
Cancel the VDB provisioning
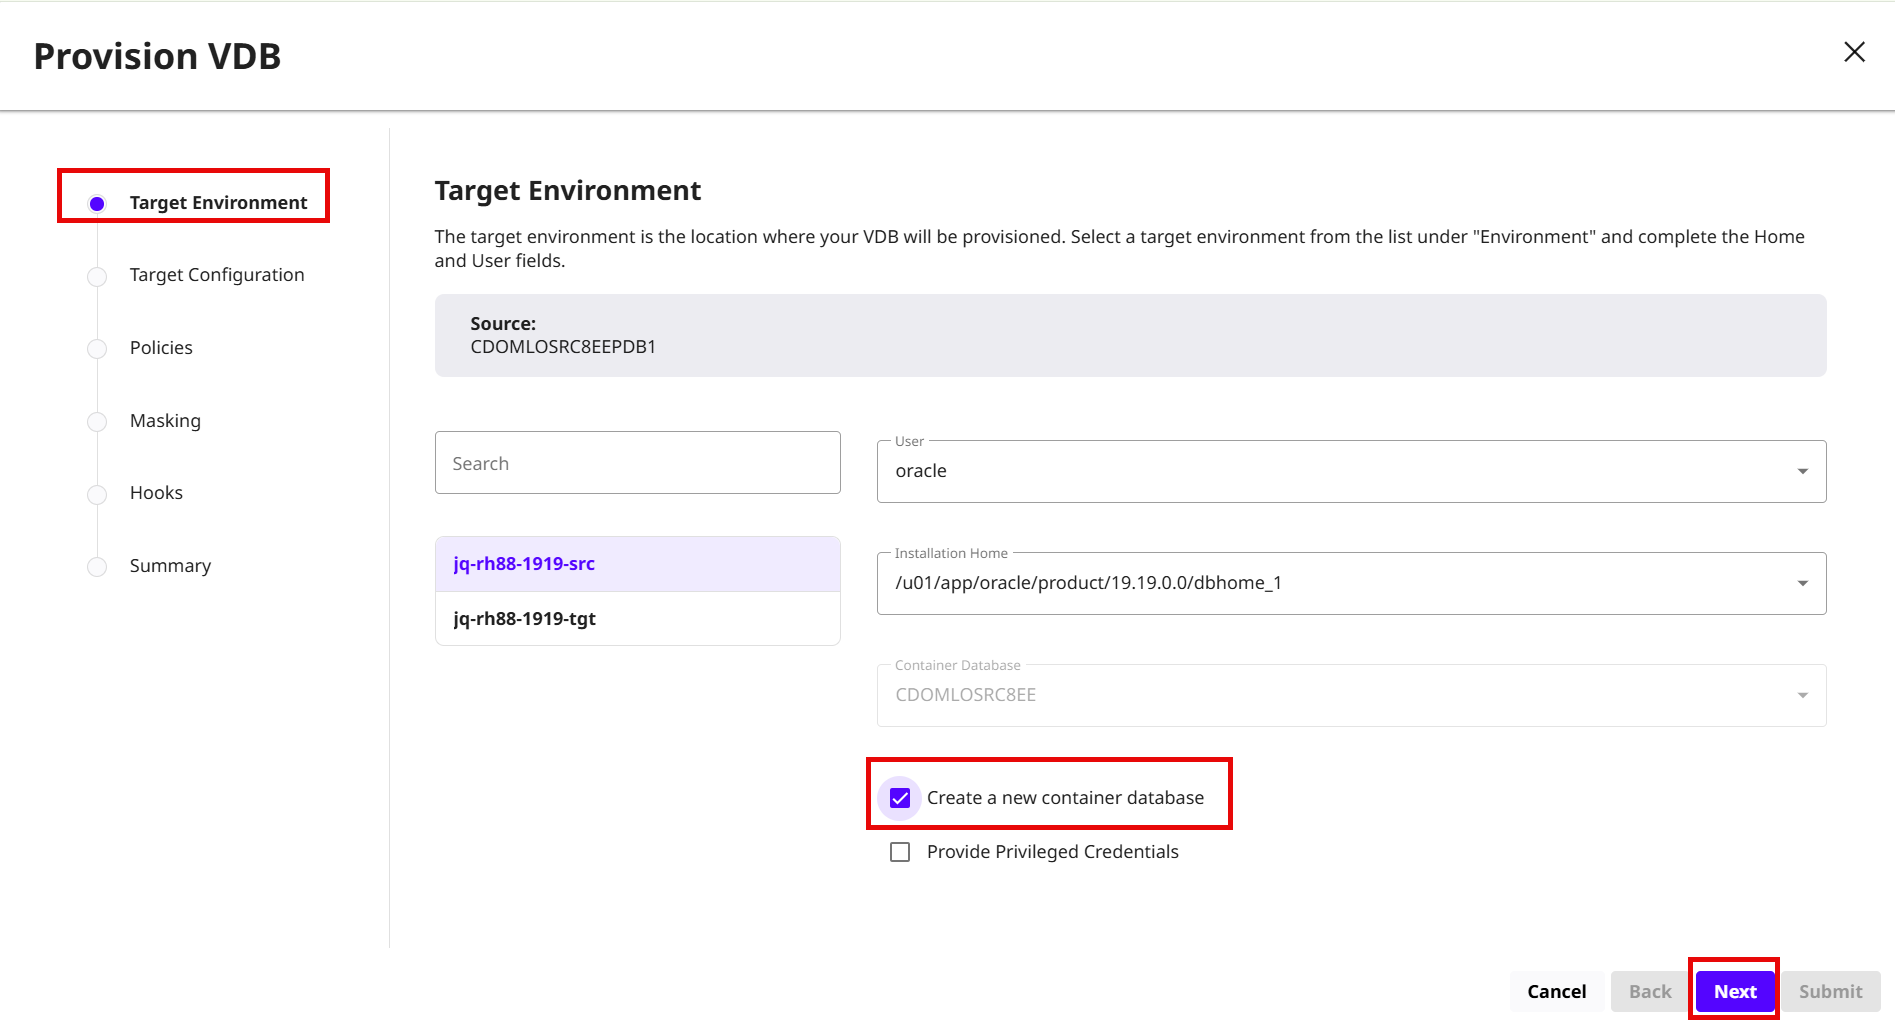click(x=1556, y=991)
